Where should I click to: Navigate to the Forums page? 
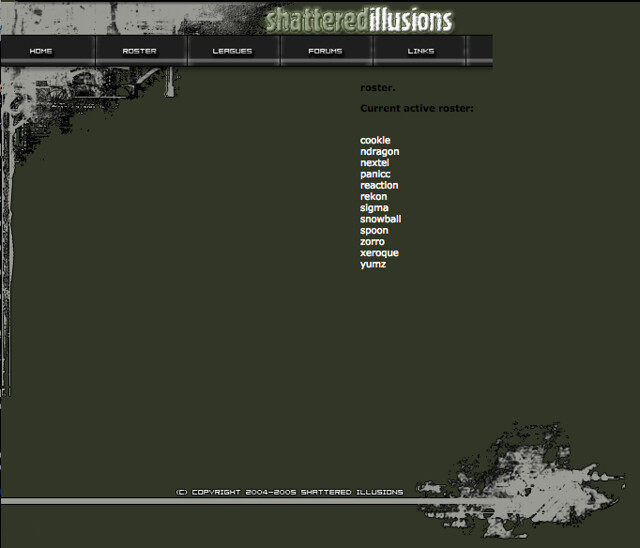(x=325, y=51)
